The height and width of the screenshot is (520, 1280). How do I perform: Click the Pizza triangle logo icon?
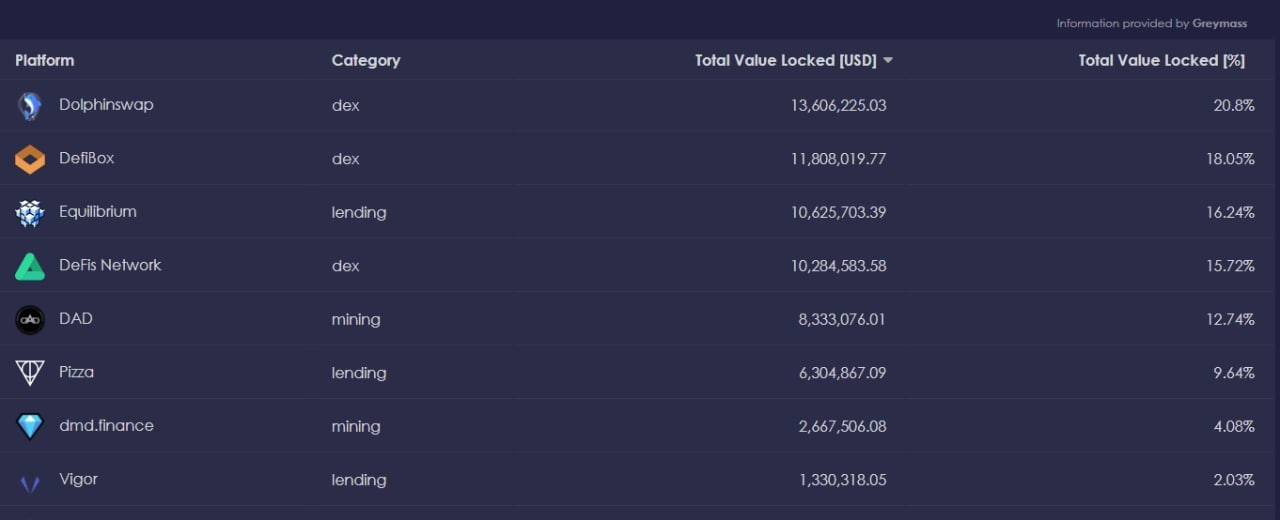click(x=30, y=373)
